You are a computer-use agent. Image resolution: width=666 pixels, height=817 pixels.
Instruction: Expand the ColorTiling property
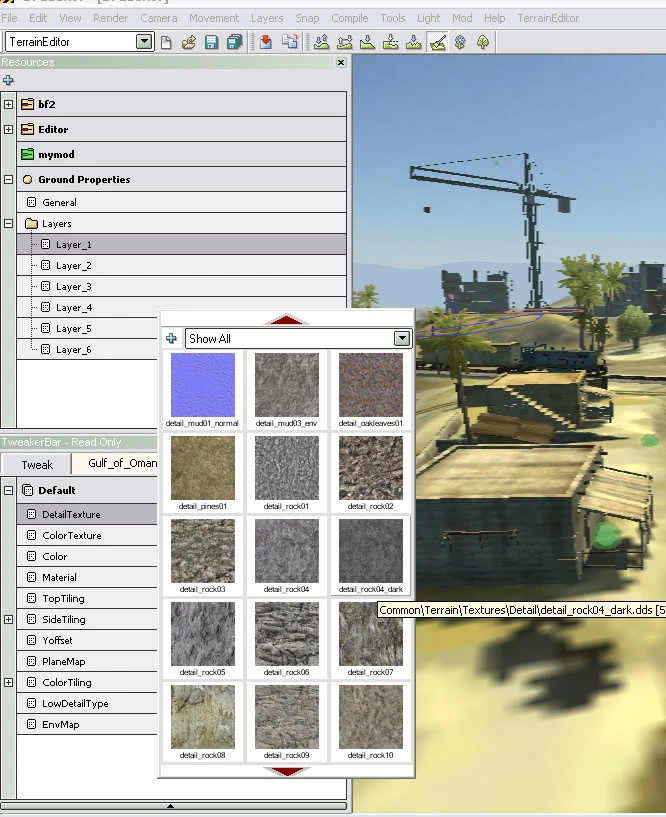(8, 682)
